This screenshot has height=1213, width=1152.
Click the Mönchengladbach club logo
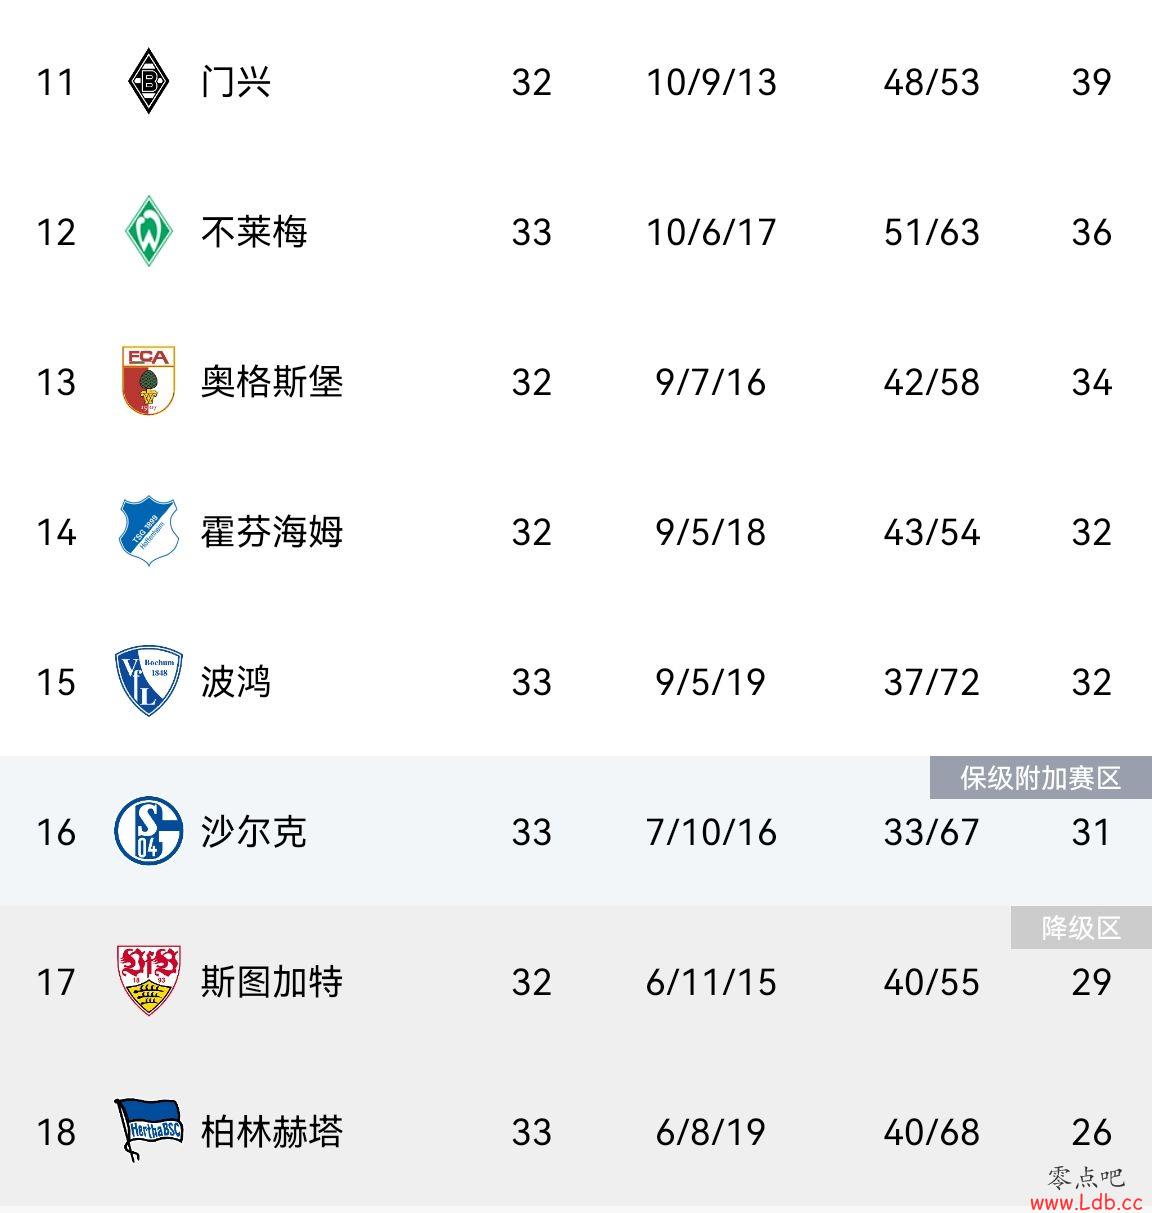click(149, 81)
